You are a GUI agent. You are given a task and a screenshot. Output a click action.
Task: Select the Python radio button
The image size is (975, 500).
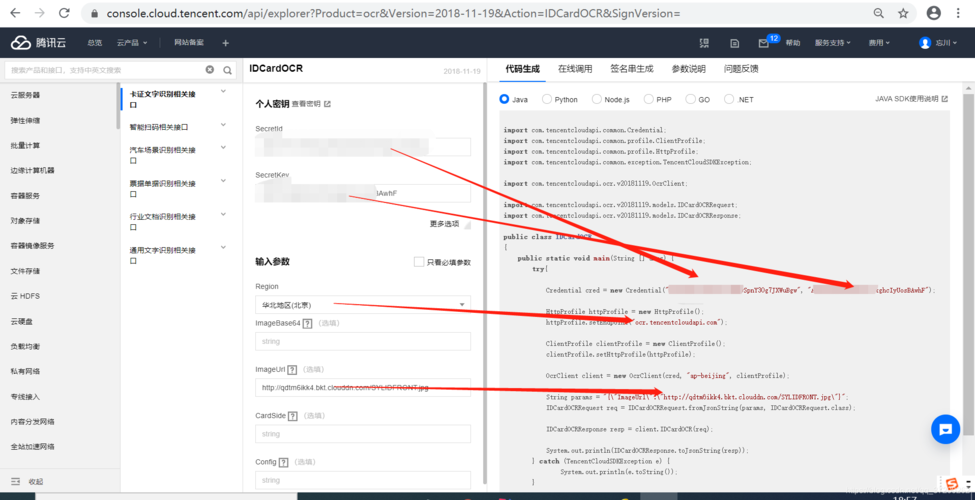pos(547,99)
